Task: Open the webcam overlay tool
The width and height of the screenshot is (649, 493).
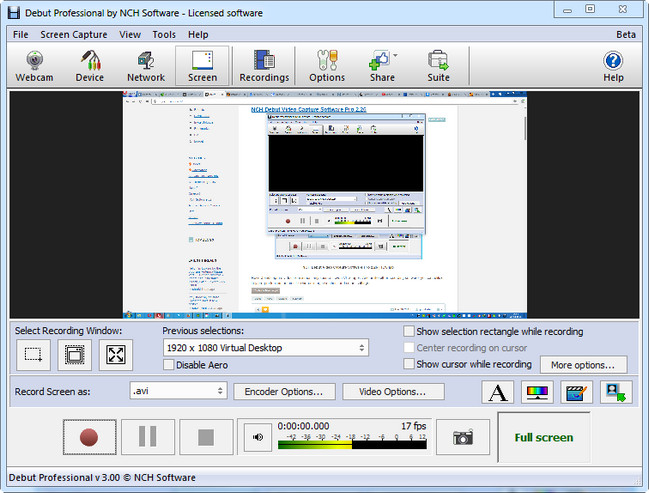Action: click(616, 392)
